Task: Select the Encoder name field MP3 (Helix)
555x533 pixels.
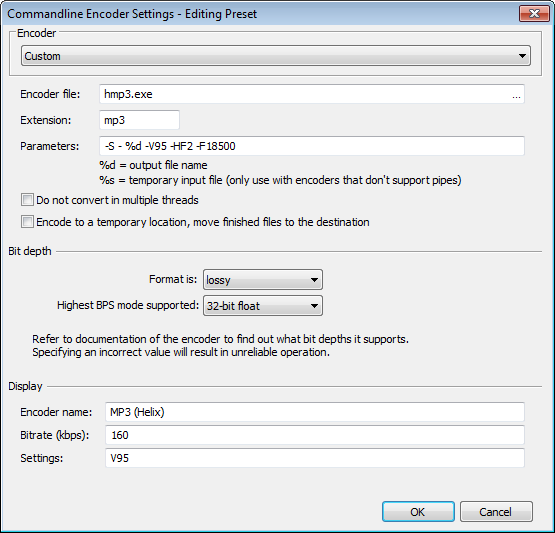Action: click(315, 412)
